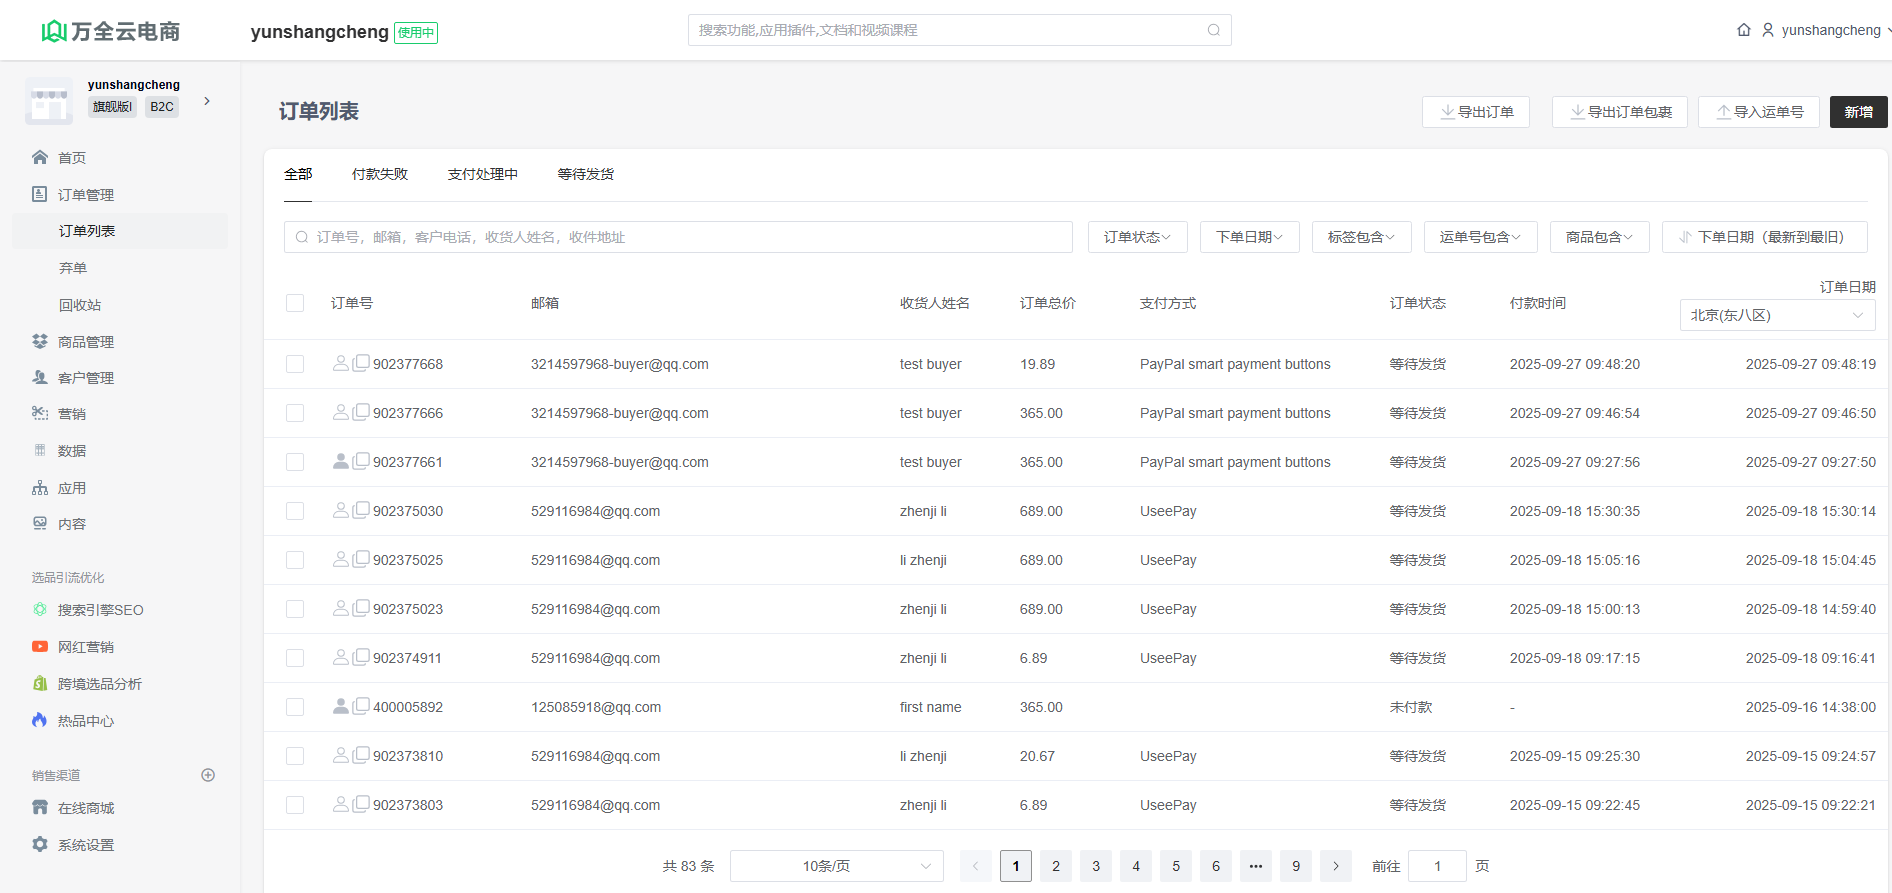Viewport: 1892px width, 893px height.
Task: Click the 导出订单 button
Action: click(x=1475, y=112)
